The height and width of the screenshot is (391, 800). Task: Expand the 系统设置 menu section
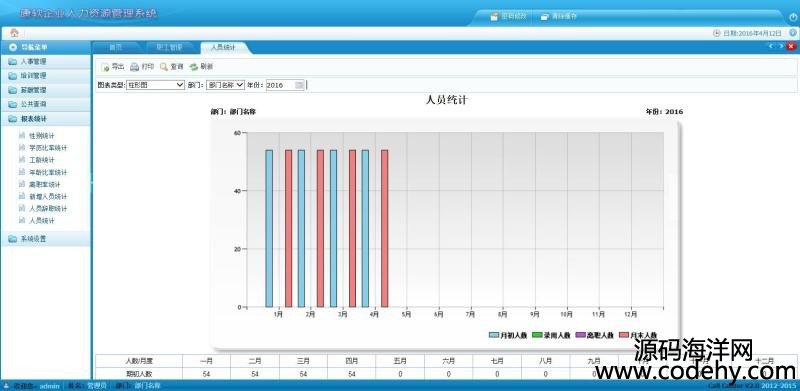45,238
